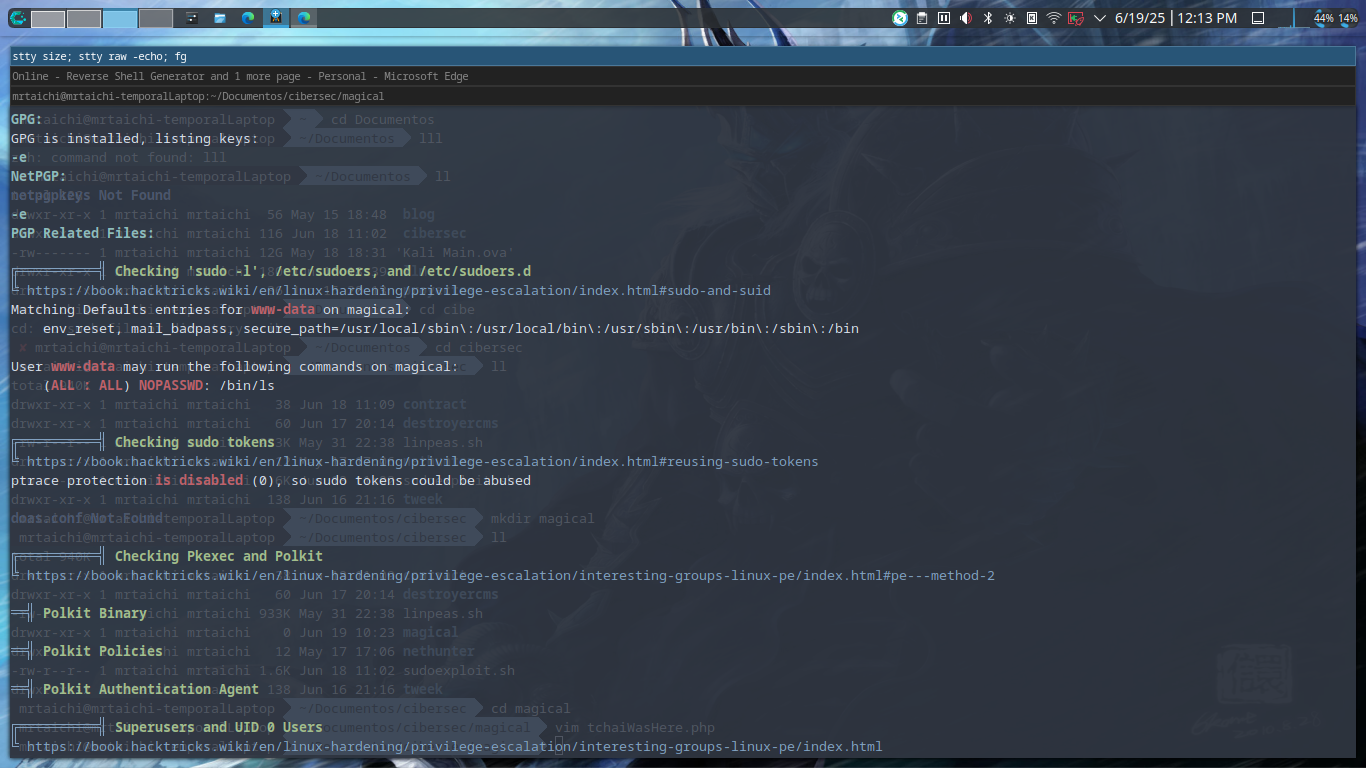Viewport: 1366px width, 768px height.
Task: Open the 6/19/25 12:13 PM clock
Action: (x=1176, y=18)
